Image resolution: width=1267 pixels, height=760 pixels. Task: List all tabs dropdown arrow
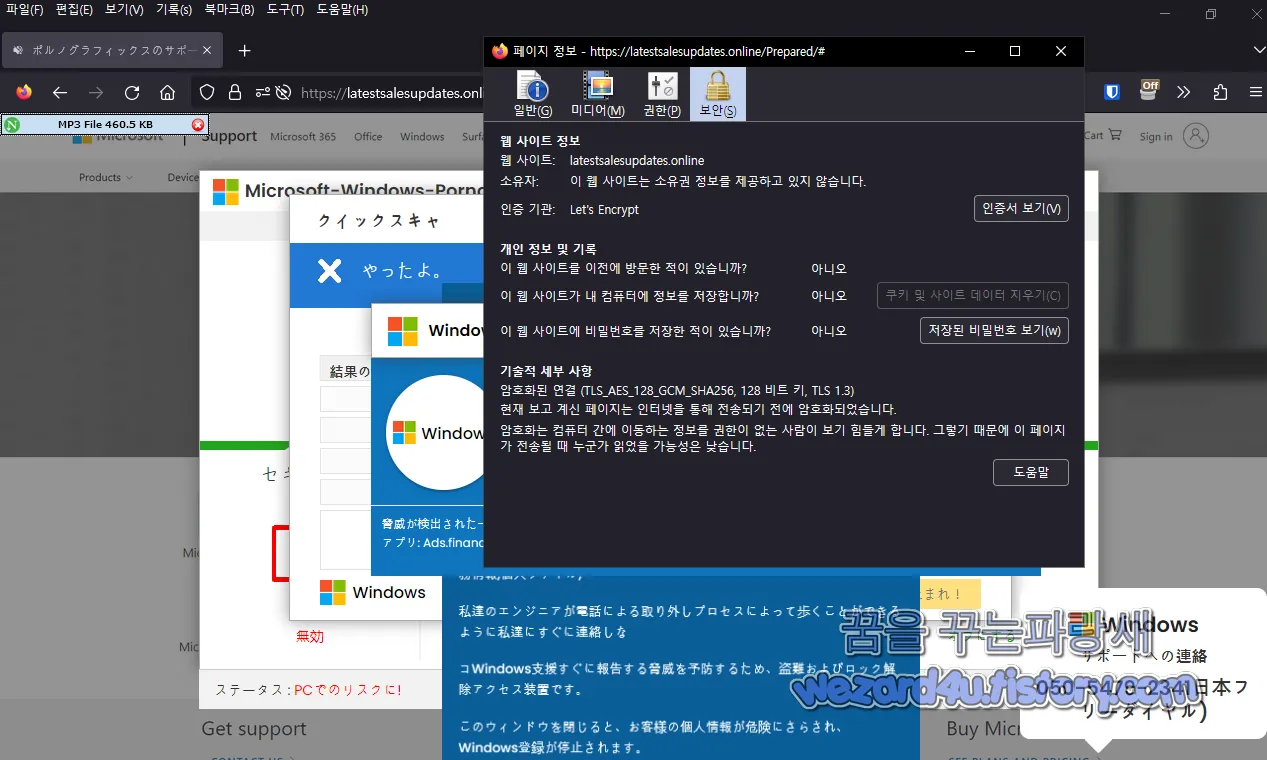coord(1259,50)
